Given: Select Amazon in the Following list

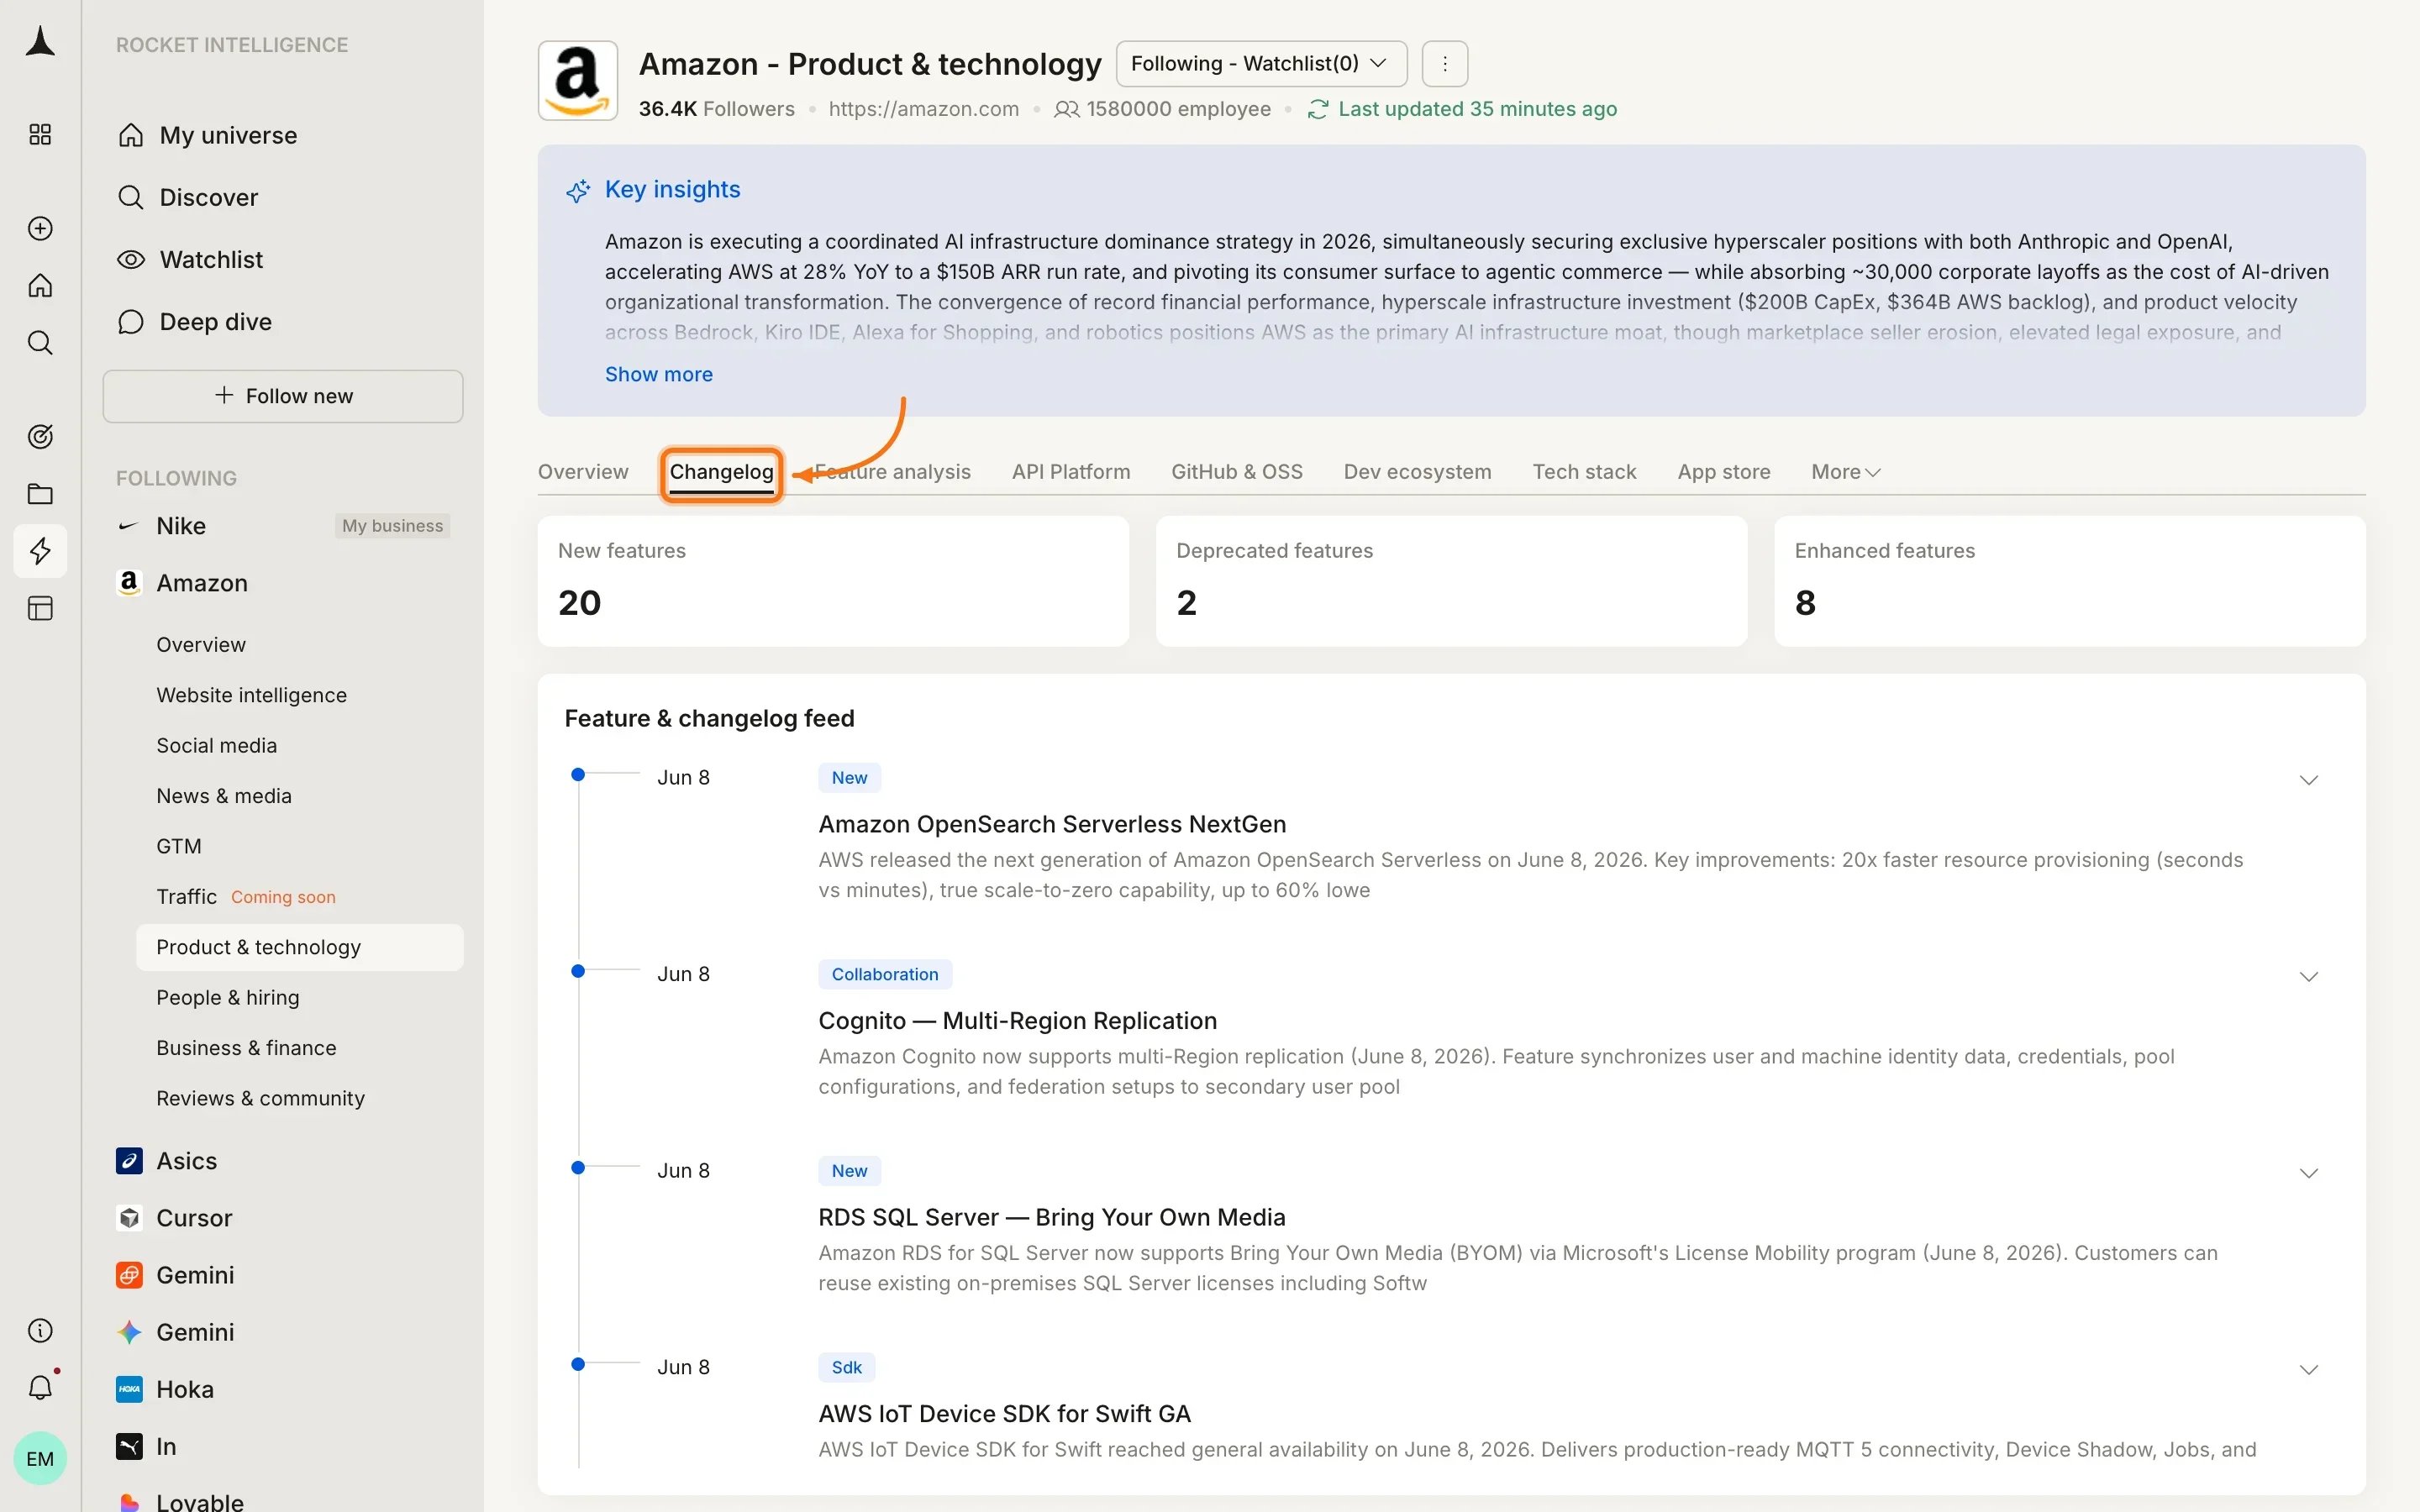Looking at the screenshot, I should (201, 583).
